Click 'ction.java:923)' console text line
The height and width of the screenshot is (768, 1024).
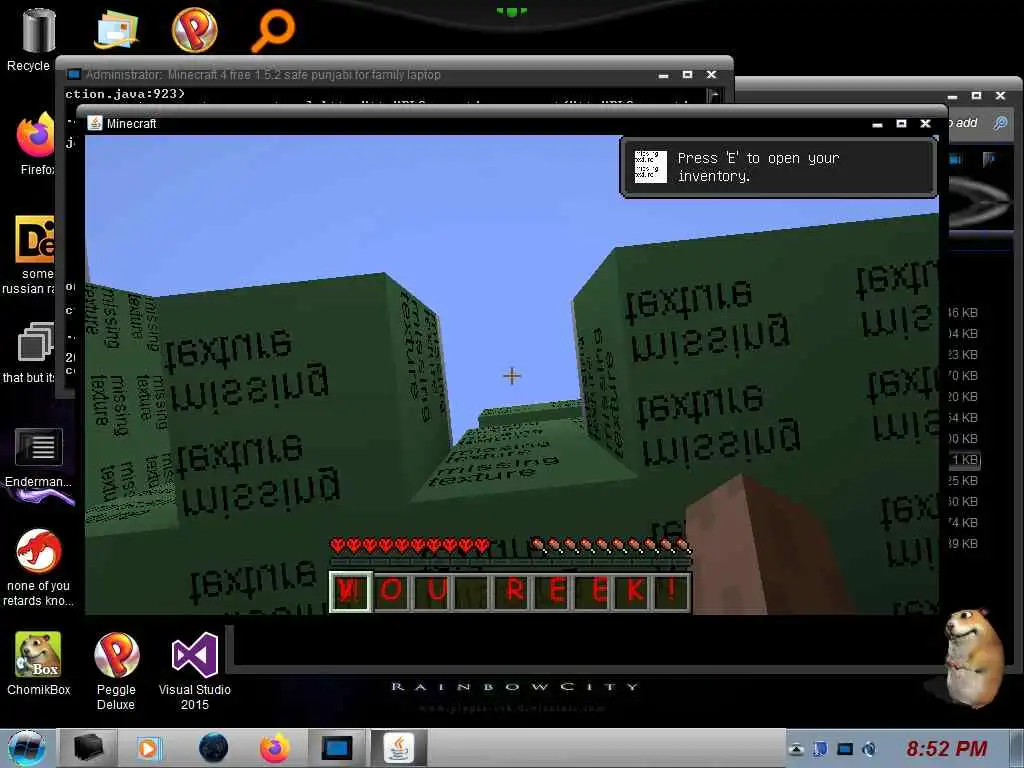pos(125,94)
